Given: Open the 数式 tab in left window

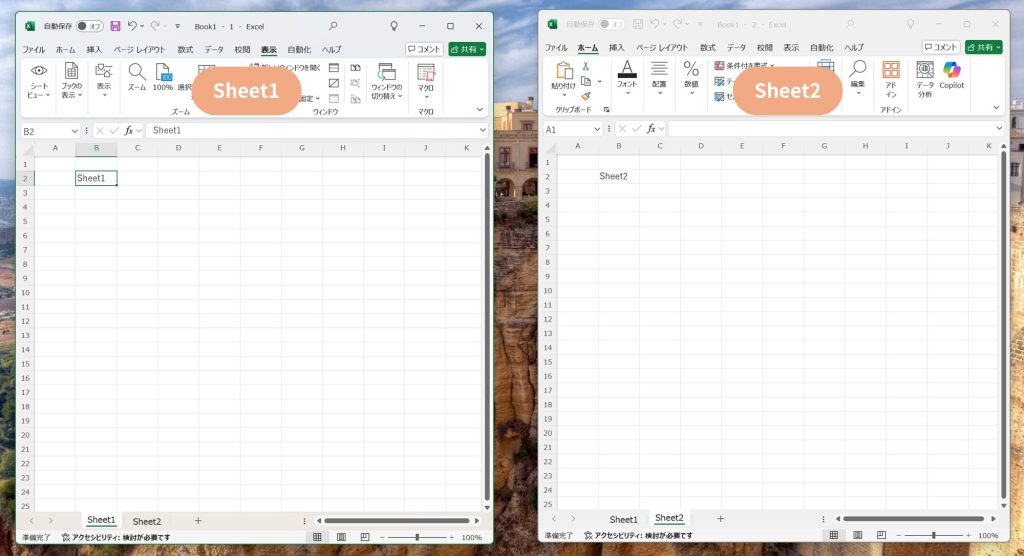Looking at the screenshot, I should [x=185, y=49].
